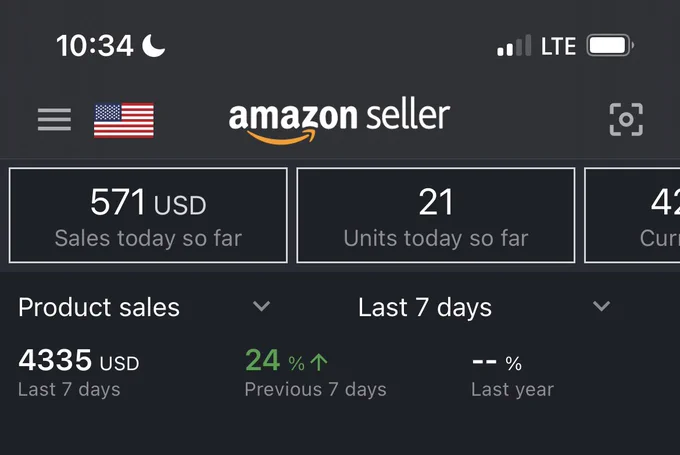This screenshot has height=455, width=680.
Task: Tap the 10:34 clock in status bar
Action: 95,46
